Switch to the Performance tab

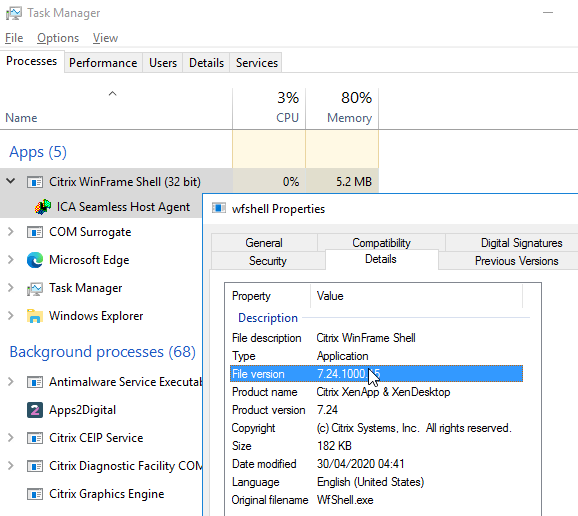click(x=103, y=63)
